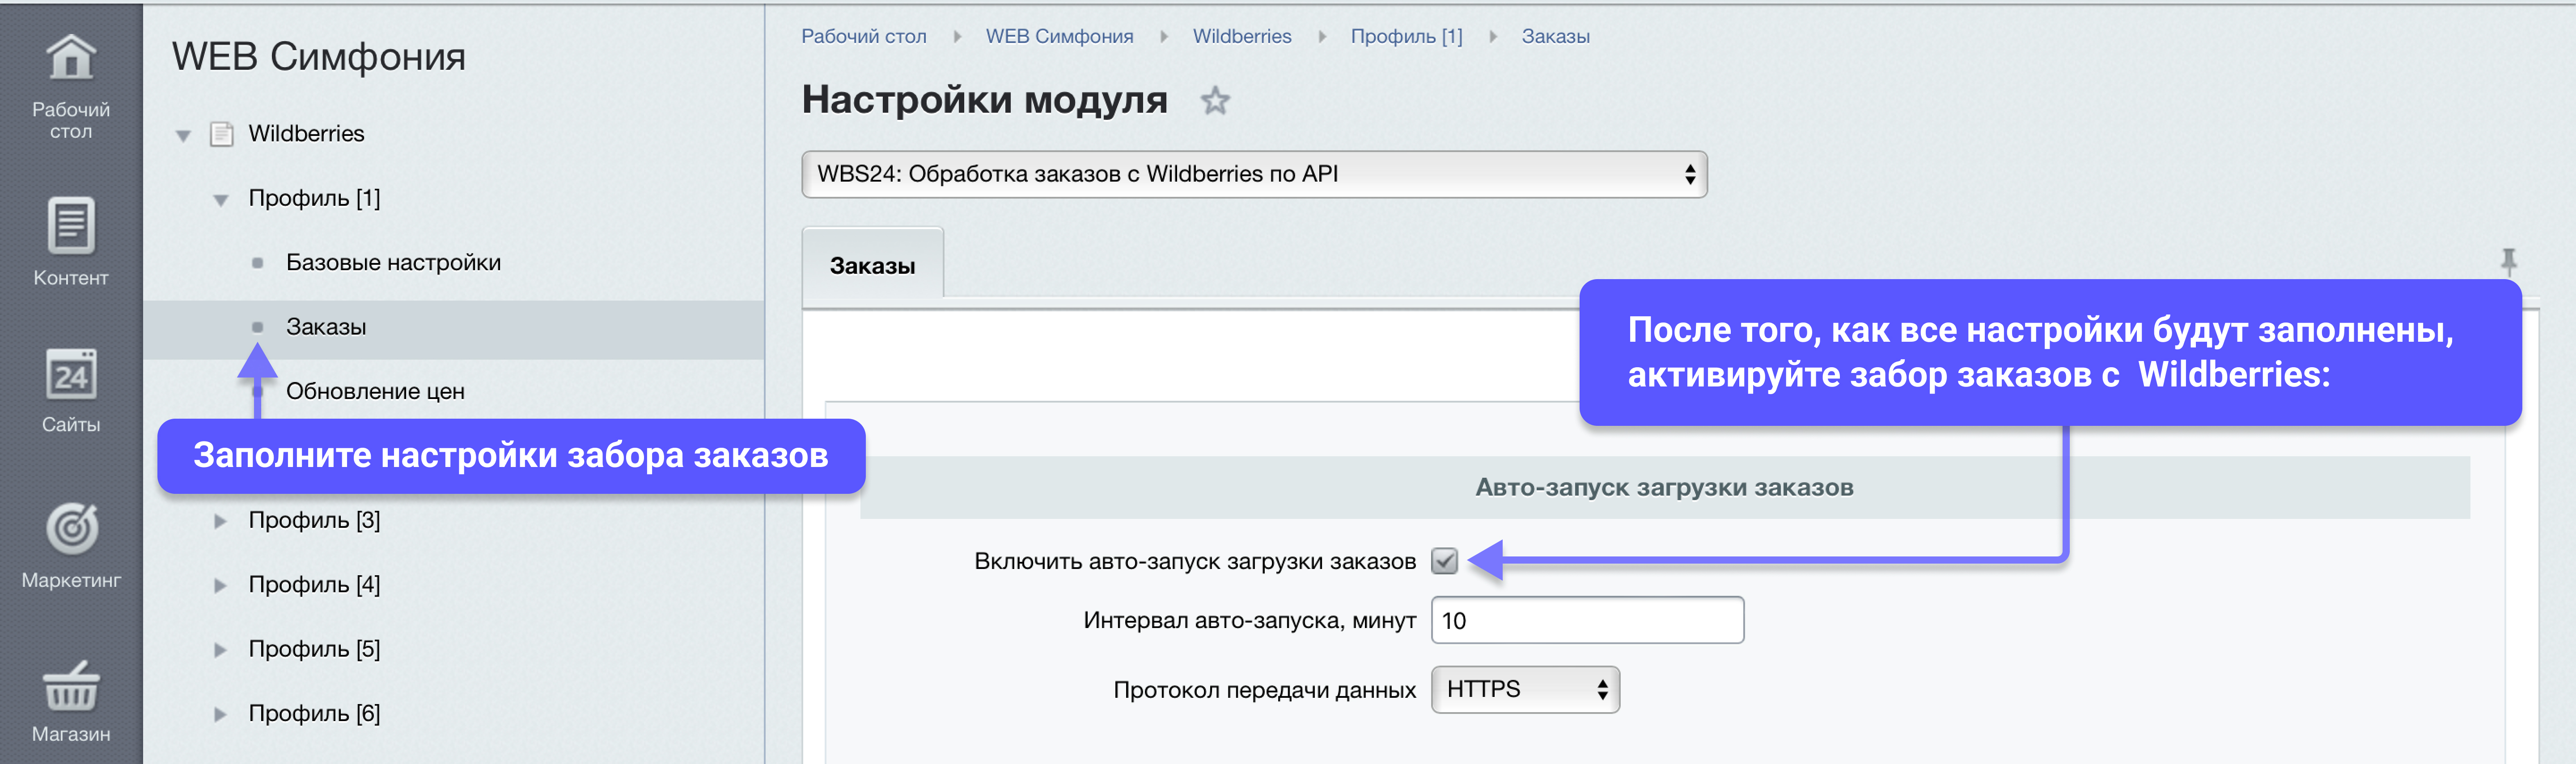
Task: Collapse Профиль [1] tree node
Action: 220,200
